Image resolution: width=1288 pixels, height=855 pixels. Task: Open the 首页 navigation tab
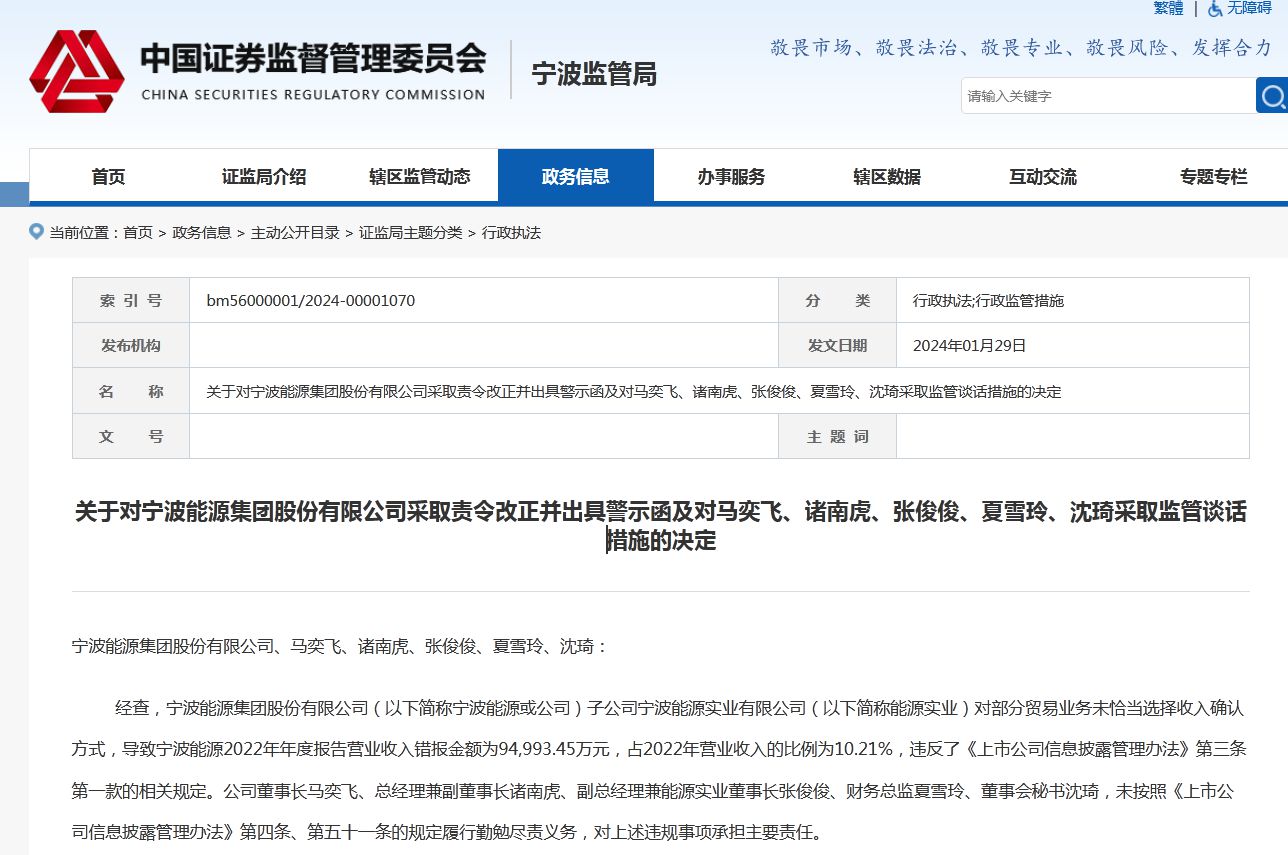coord(108,177)
